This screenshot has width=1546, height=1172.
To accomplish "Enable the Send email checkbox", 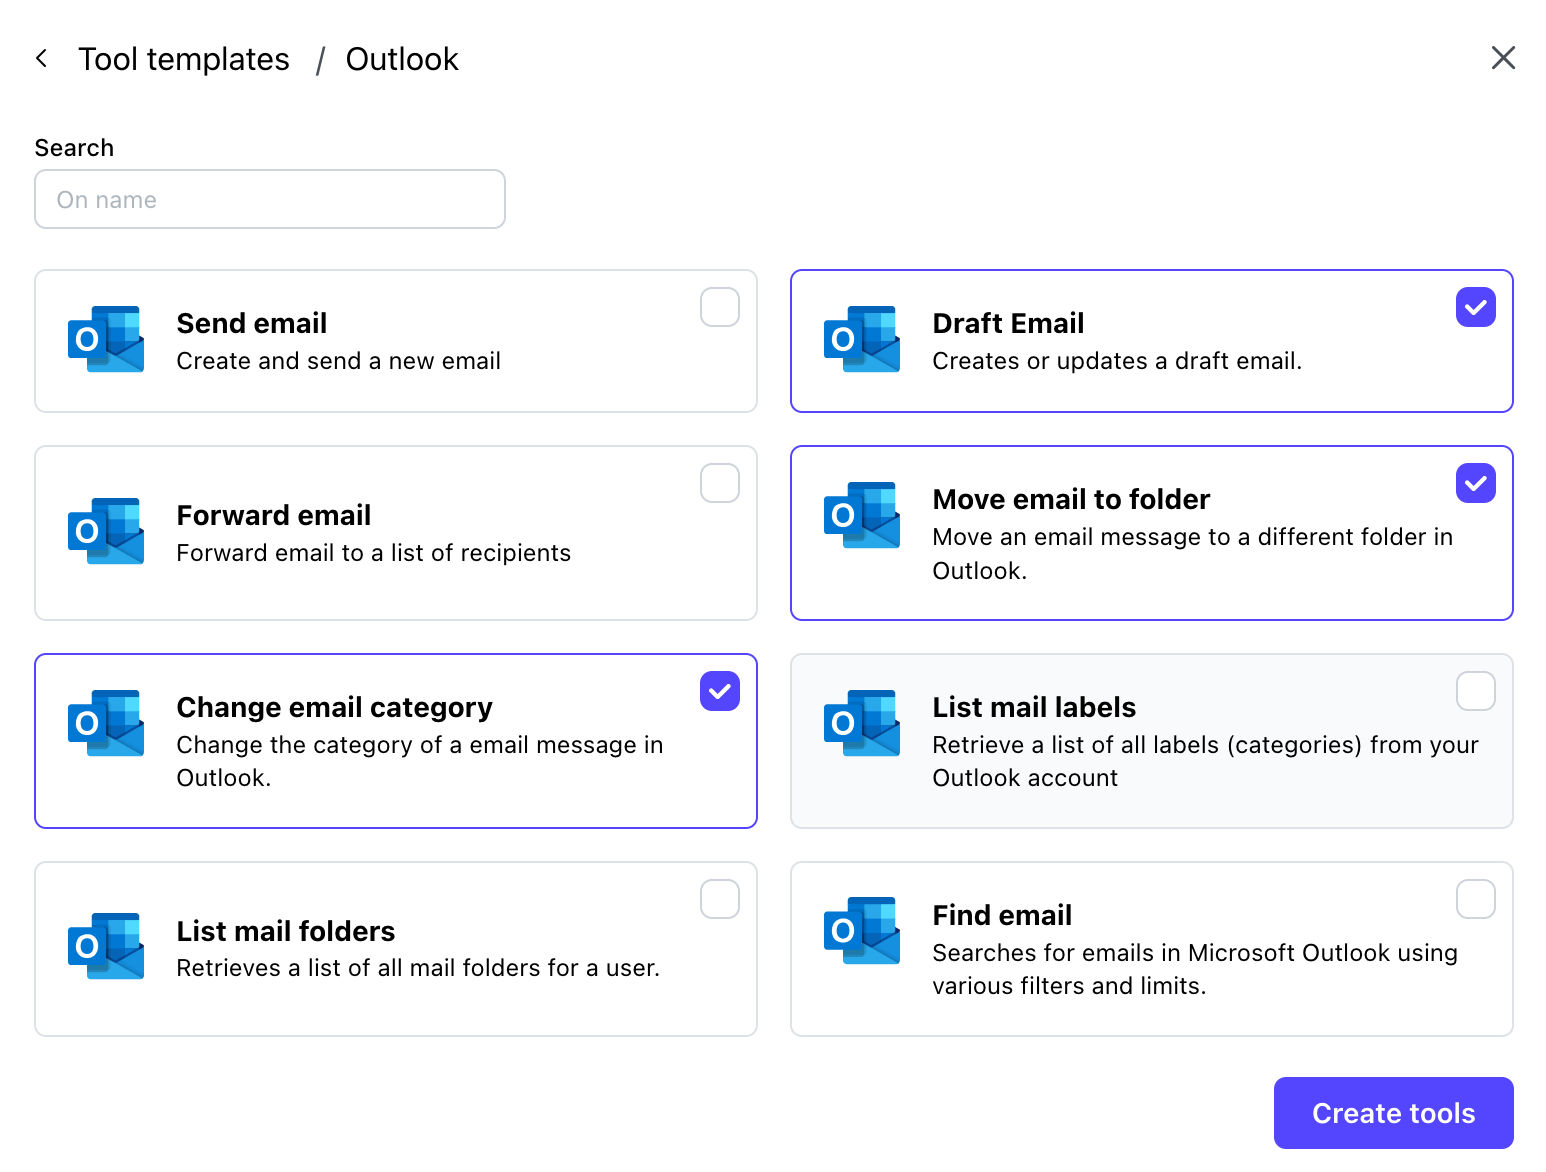I will coord(720,308).
